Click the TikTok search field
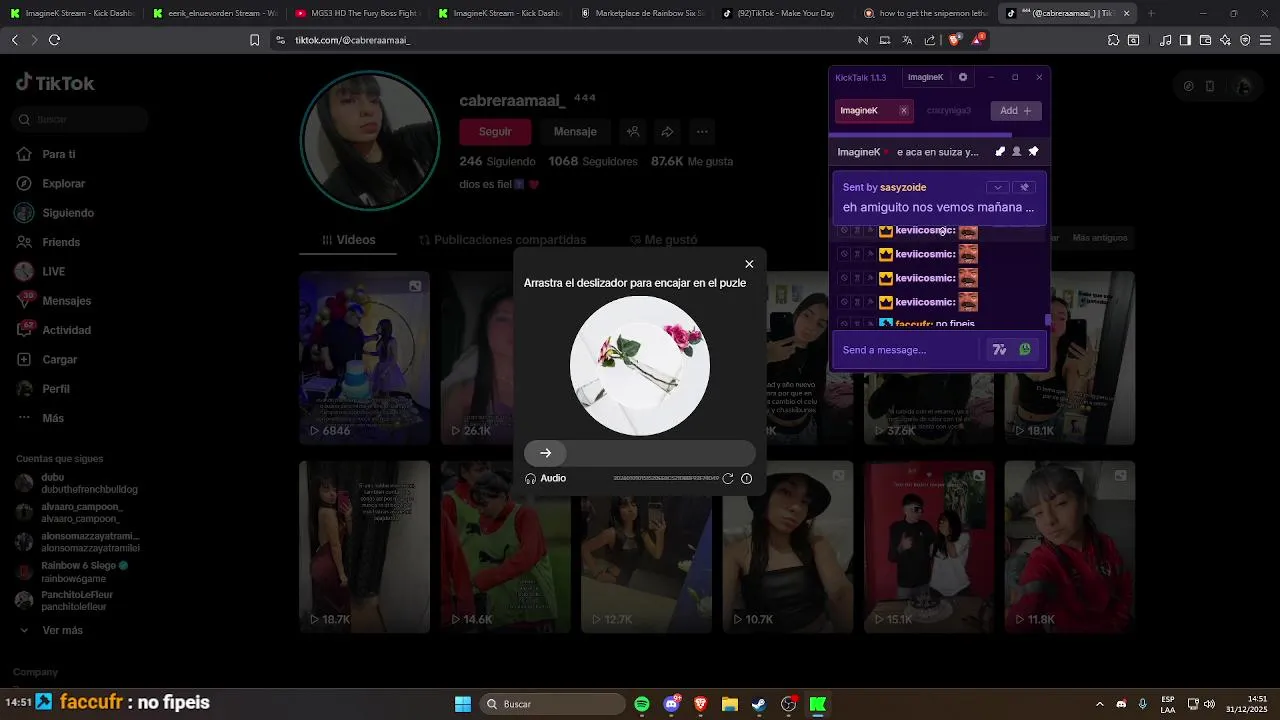 click(x=81, y=120)
